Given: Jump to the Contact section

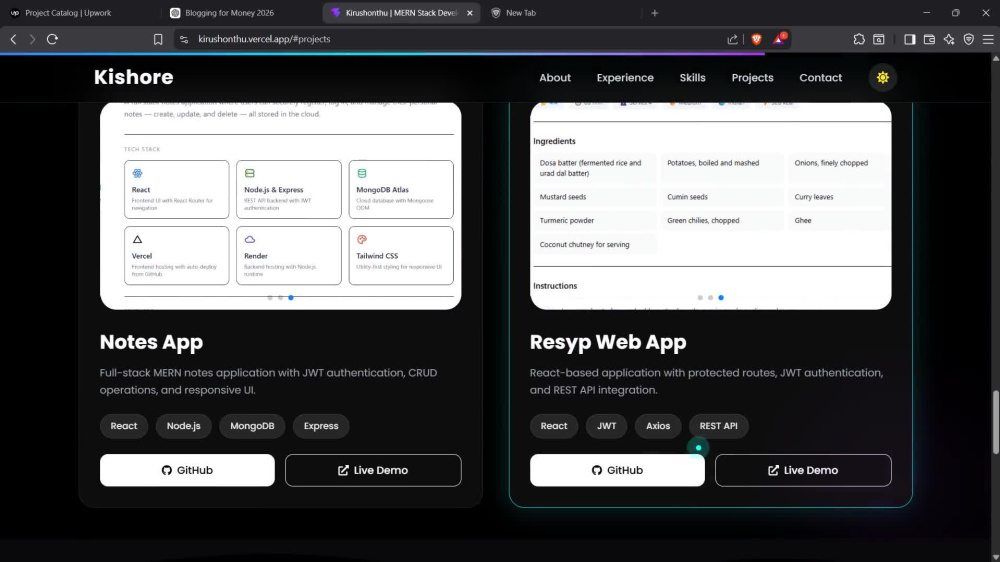Looking at the screenshot, I should 820,78.
